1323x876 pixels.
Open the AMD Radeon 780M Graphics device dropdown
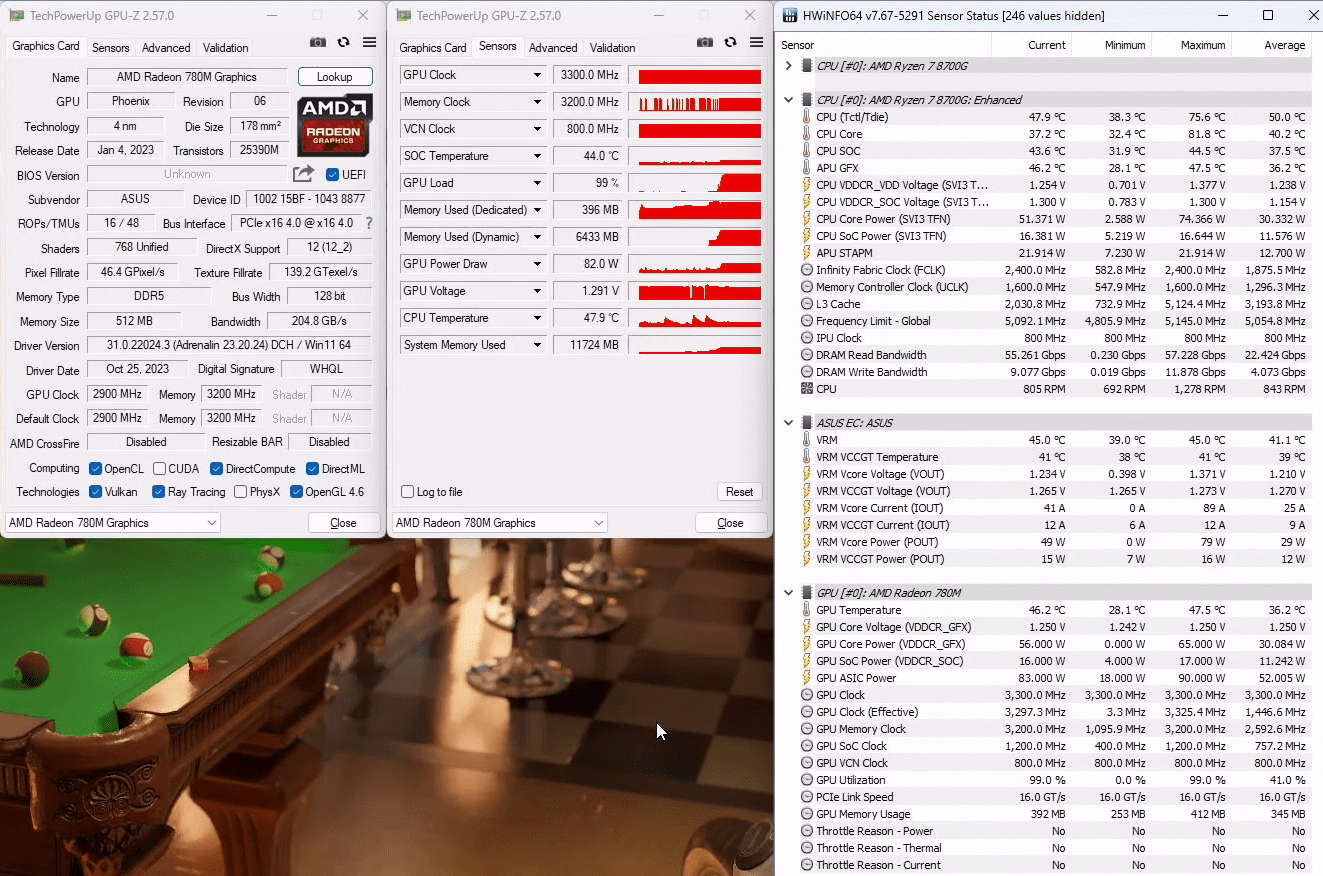pyautogui.click(x=499, y=522)
